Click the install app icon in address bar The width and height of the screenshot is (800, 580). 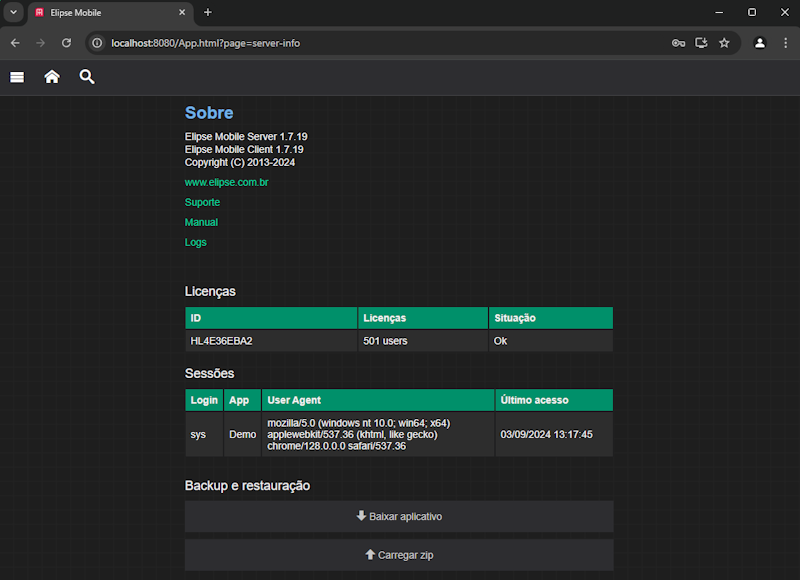pos(701,43)
